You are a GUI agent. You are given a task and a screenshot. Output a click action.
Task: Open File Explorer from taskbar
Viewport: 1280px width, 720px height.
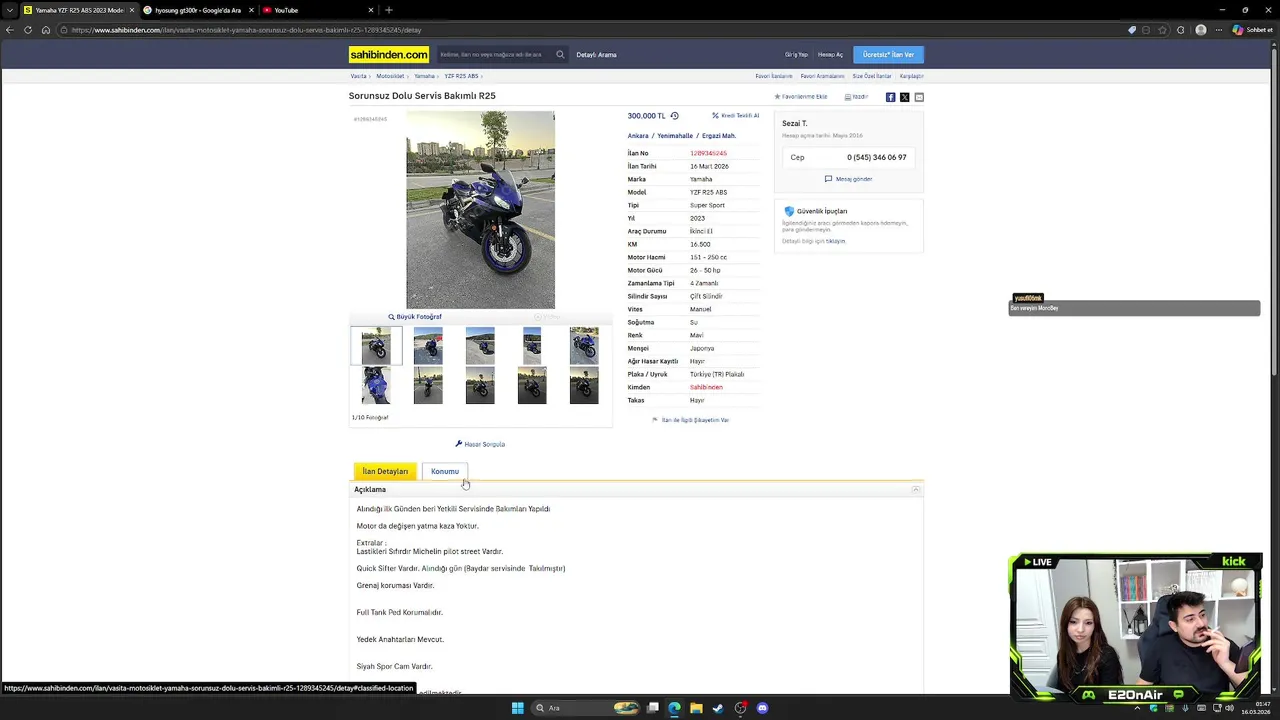coord(696,708)
